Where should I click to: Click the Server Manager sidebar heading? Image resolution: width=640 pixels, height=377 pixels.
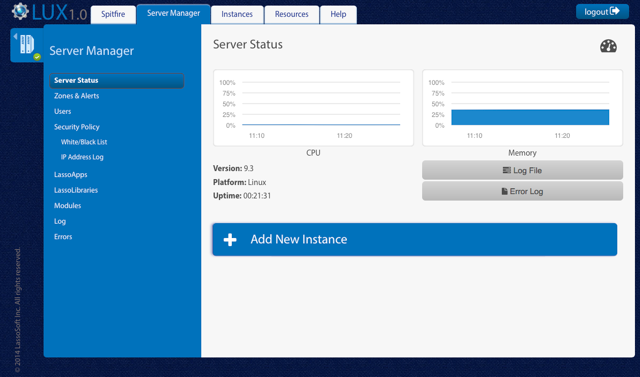(x=91, y=51)
